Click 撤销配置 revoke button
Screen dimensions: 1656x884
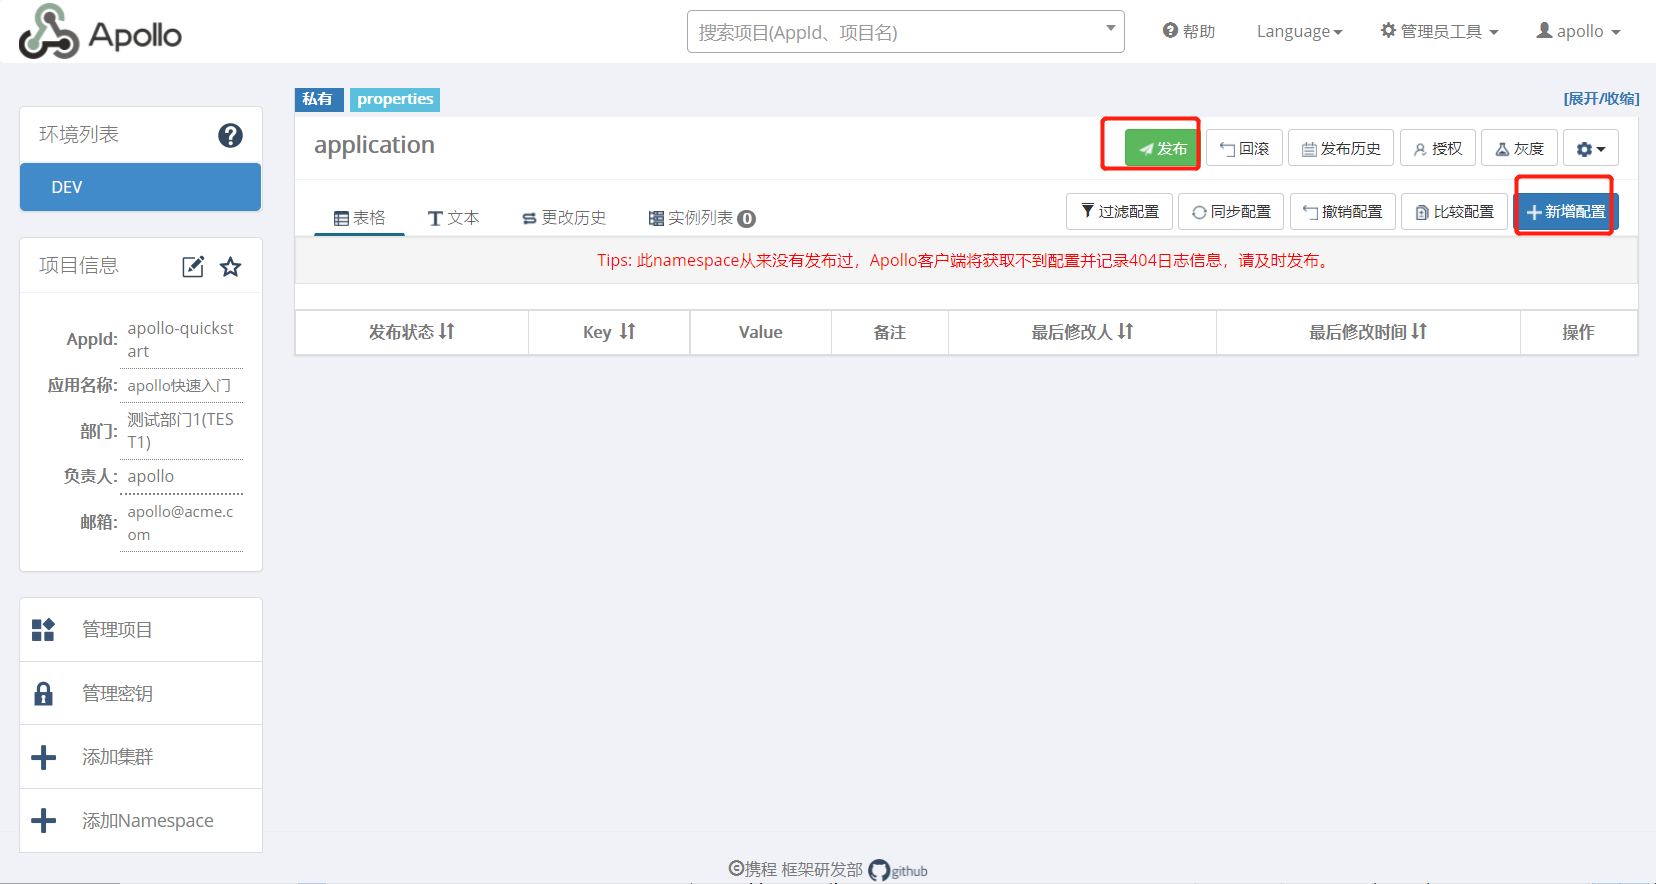[x=1342, y=212]
